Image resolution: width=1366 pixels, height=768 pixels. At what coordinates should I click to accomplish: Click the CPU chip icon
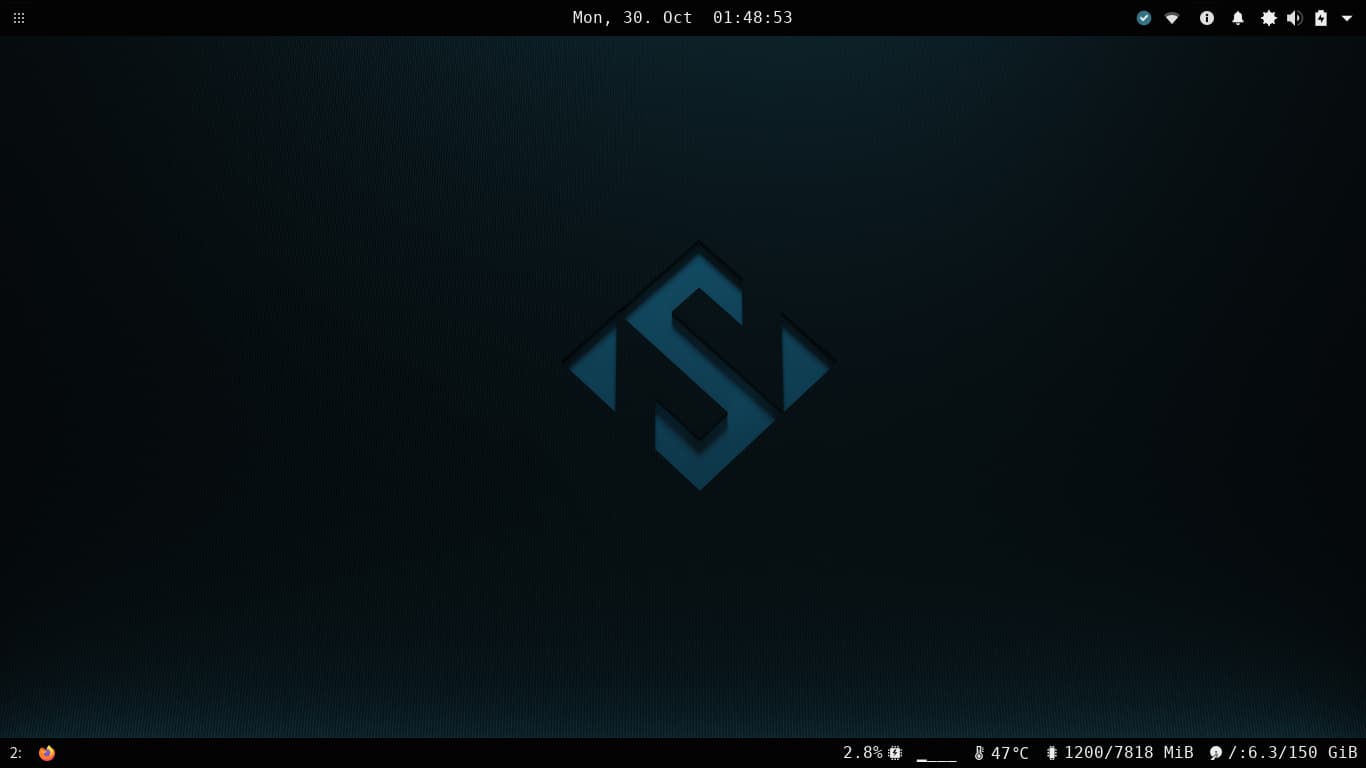point(895,753)
